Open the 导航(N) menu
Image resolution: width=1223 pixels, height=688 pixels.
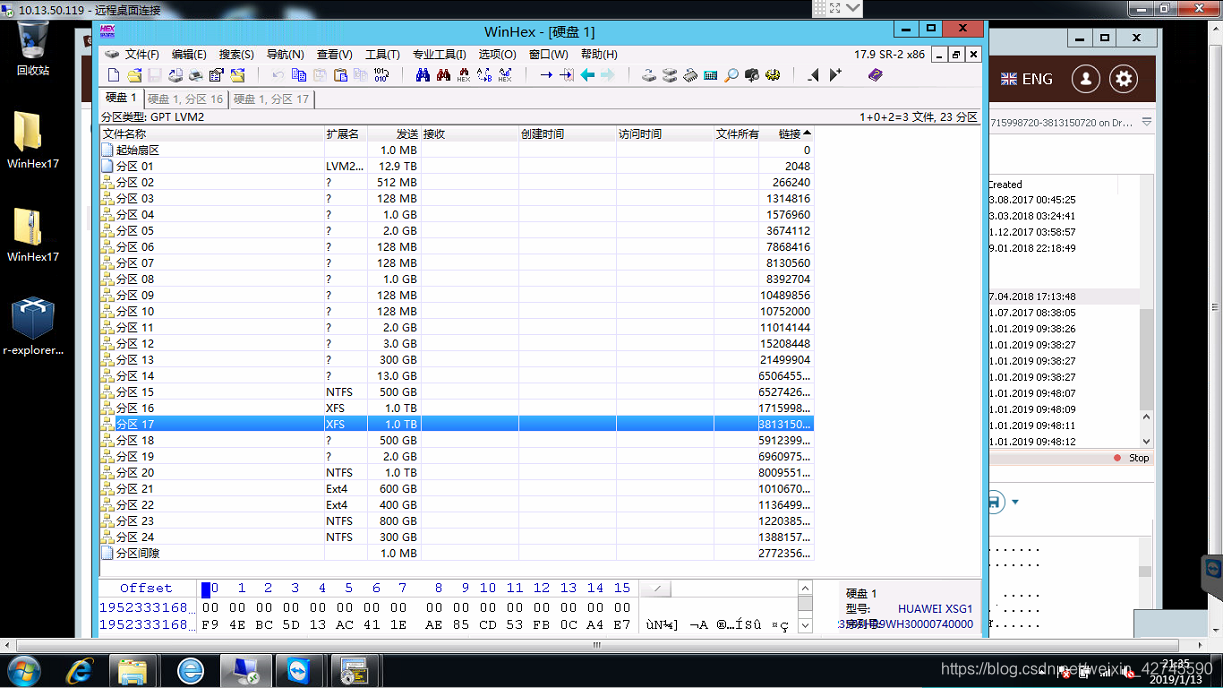[x=284, y=54]
